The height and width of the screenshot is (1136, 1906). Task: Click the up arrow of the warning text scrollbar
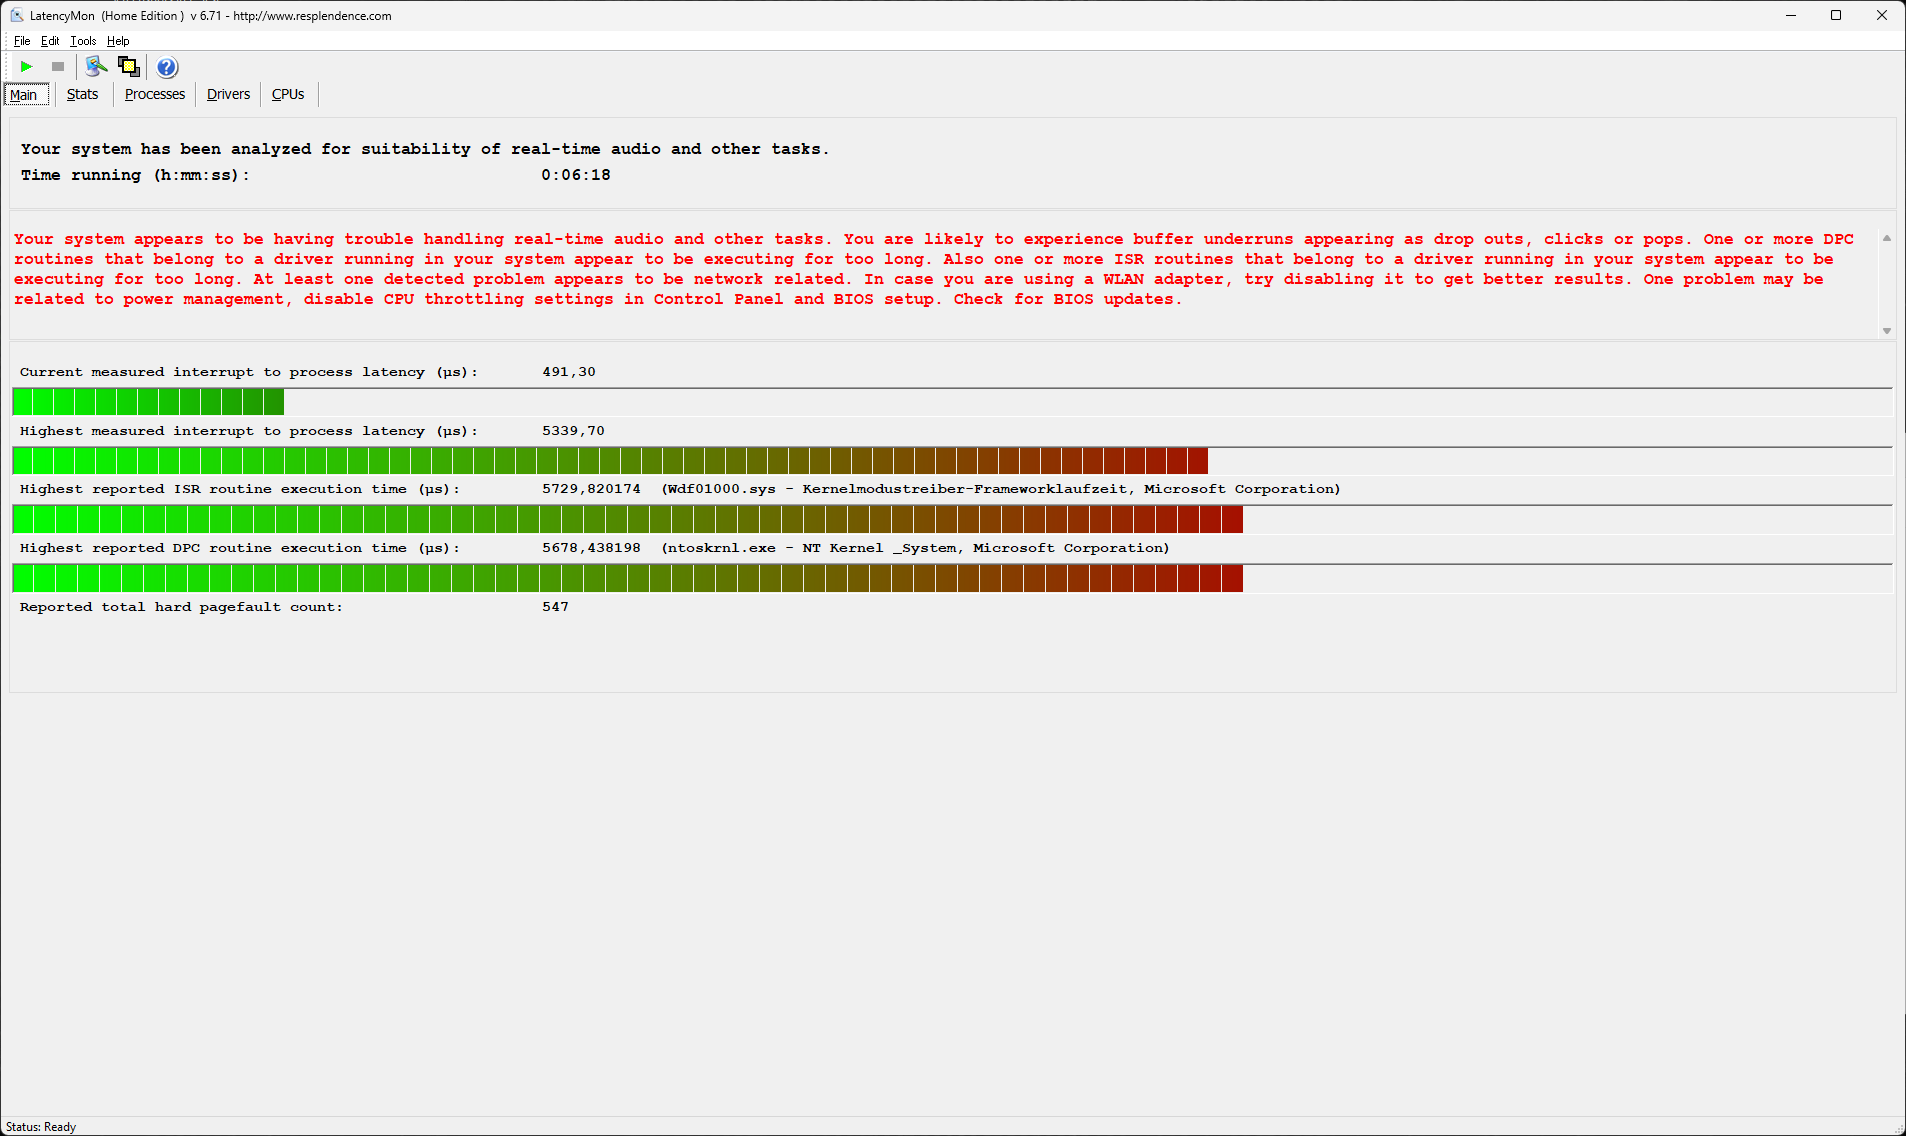click(1887, 238)
